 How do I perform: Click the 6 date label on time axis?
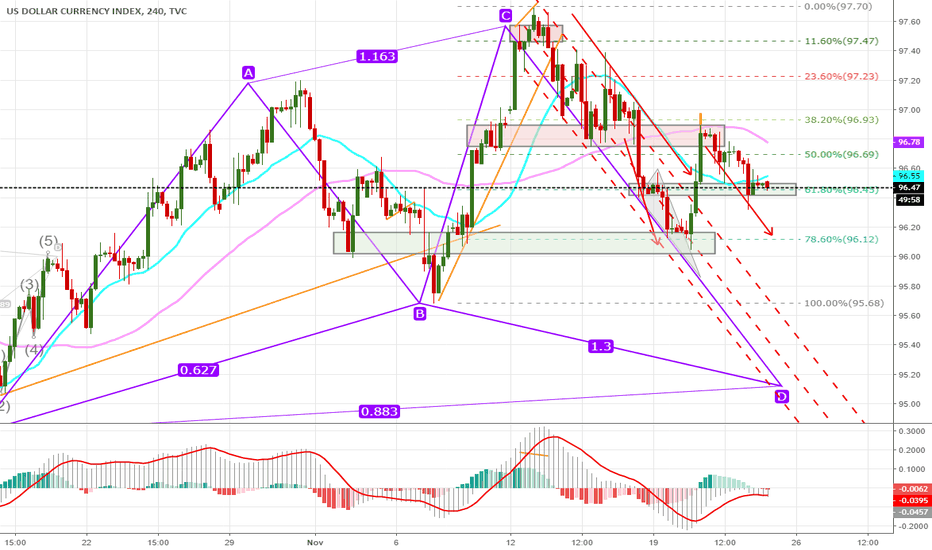tap(396, 542)
